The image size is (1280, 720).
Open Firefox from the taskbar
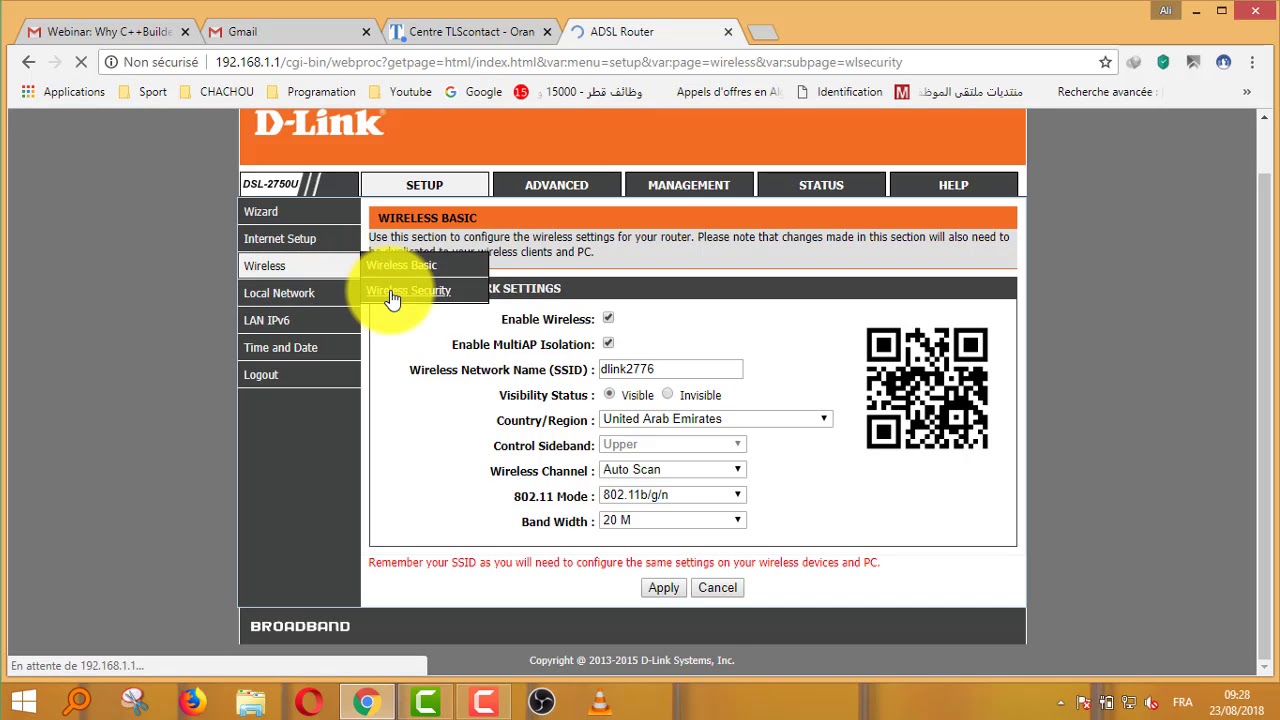point(192,701)
